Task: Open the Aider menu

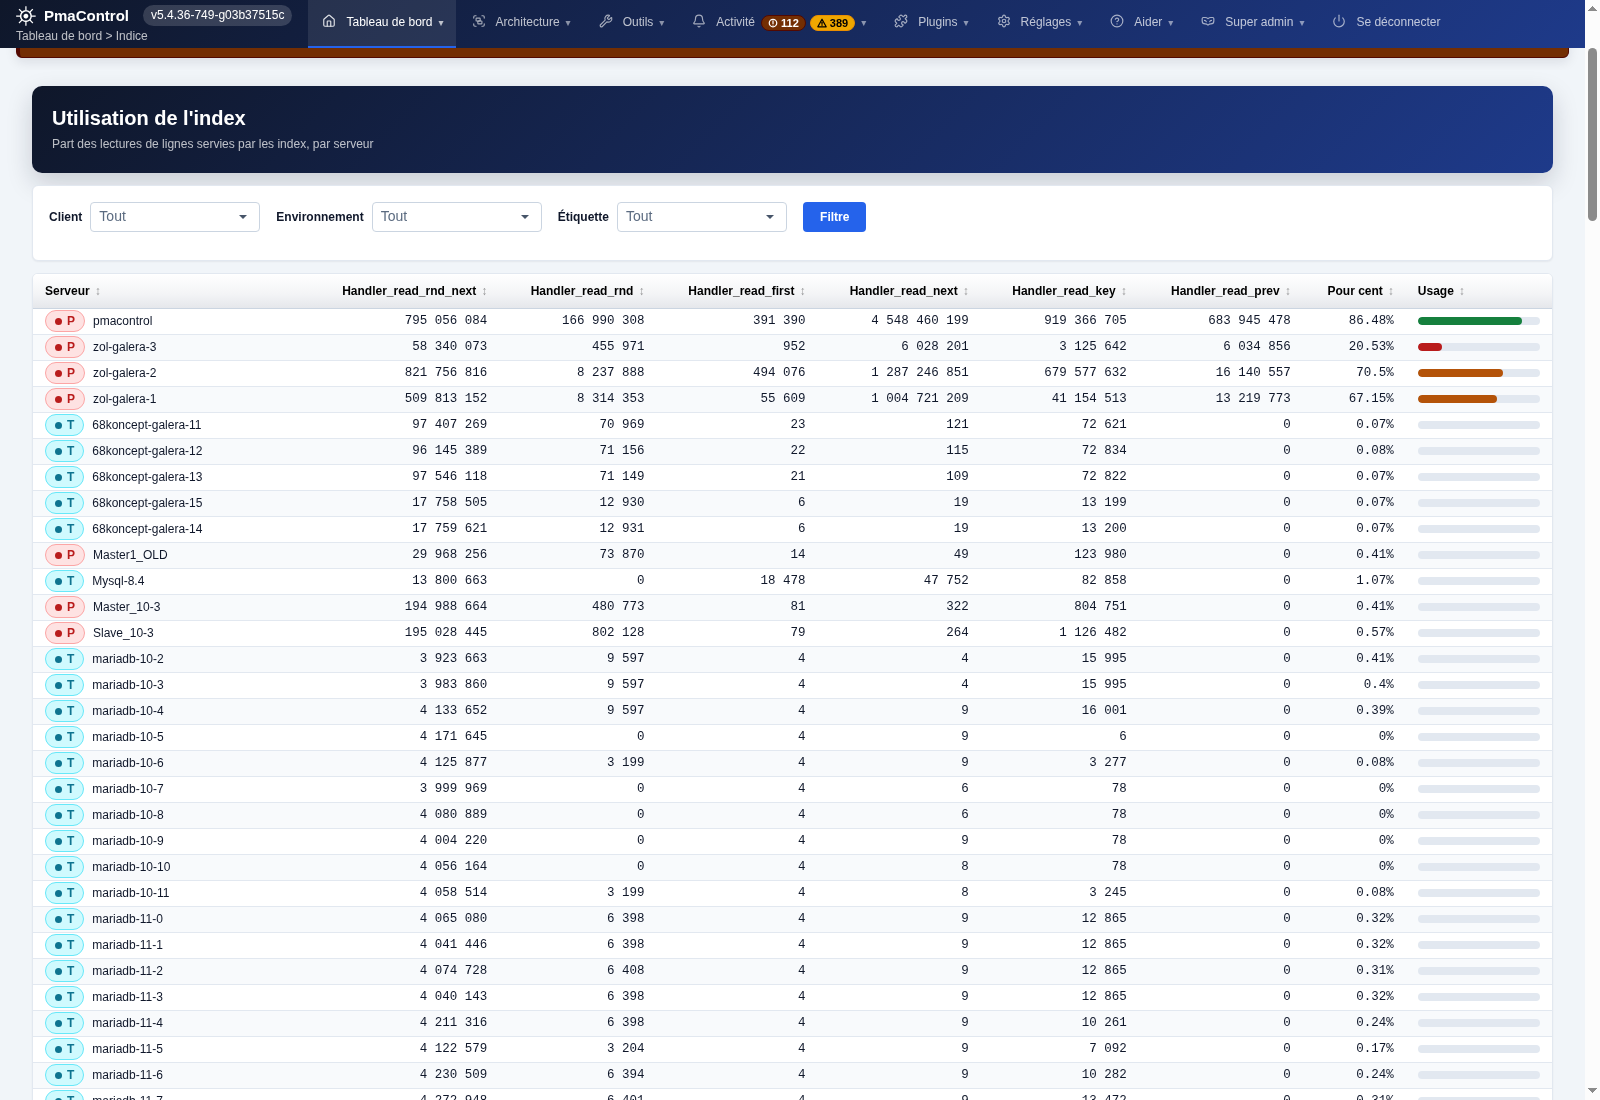Action: 1142,22
